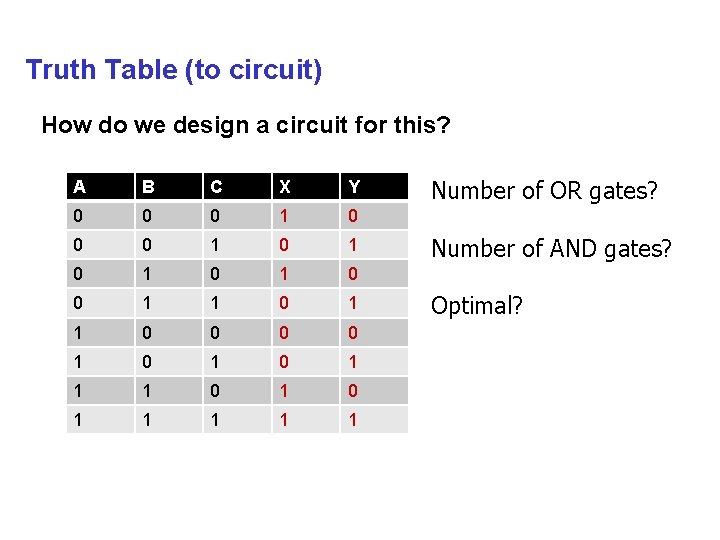Click the "How do we design a circuit" question
Image resolution: width=720 pixels, height=540 pixels.
coord(246,126)
